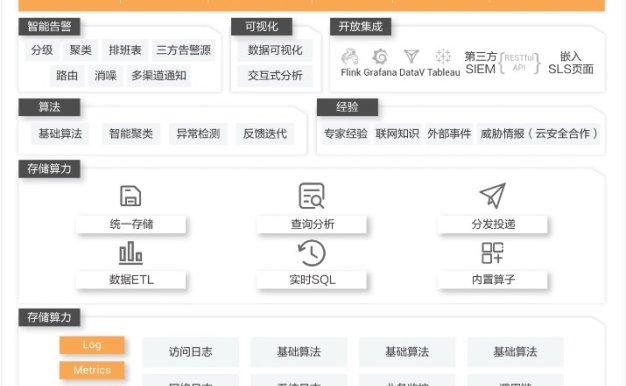
Task: Open the 内置算子 button
Action: click(493, 279)
